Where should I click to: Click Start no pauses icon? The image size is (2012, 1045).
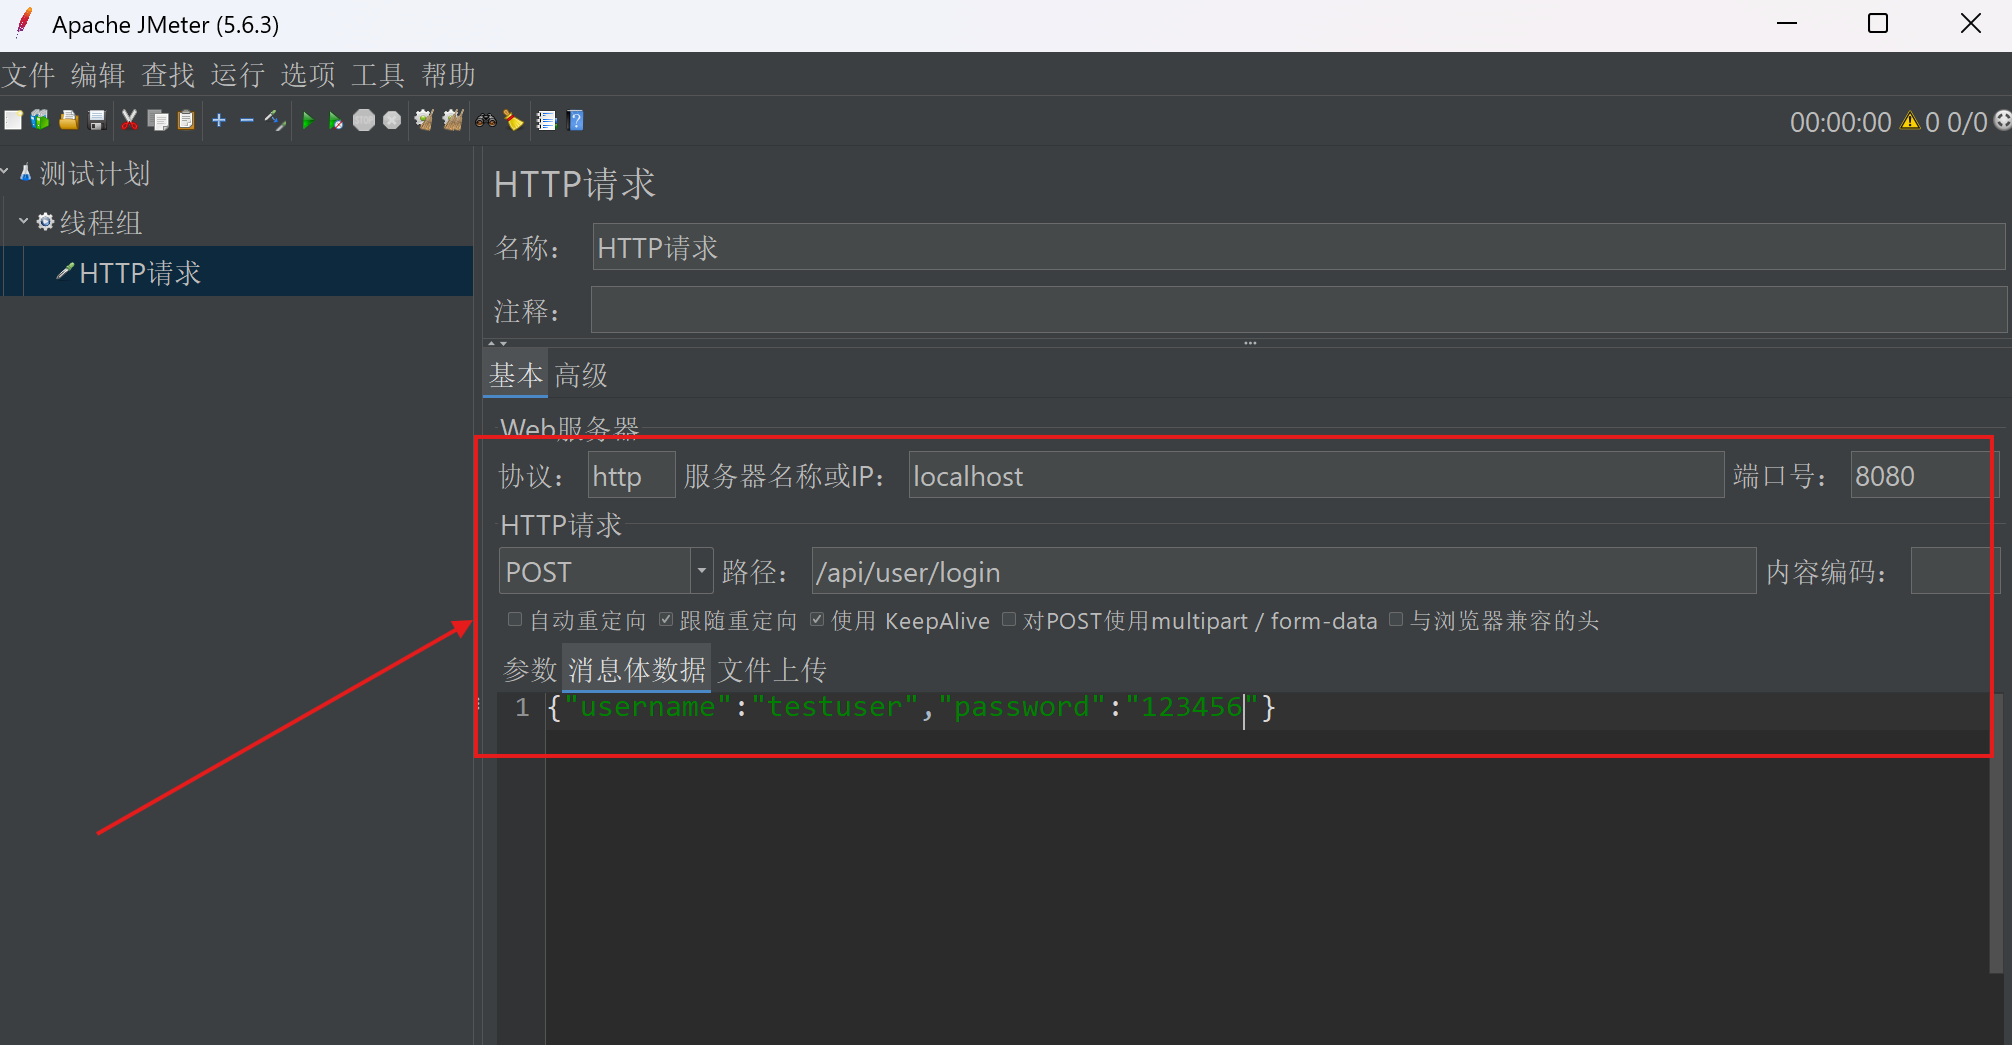coord(336,121)
